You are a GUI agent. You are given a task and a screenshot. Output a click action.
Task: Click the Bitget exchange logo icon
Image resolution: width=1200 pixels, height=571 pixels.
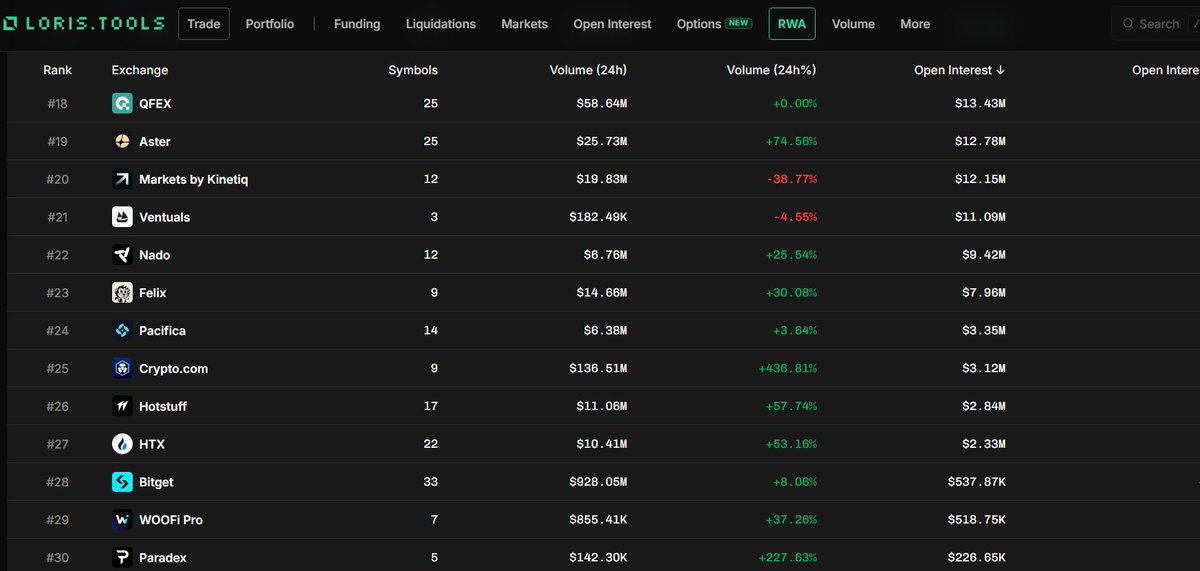tap(122, 482)
